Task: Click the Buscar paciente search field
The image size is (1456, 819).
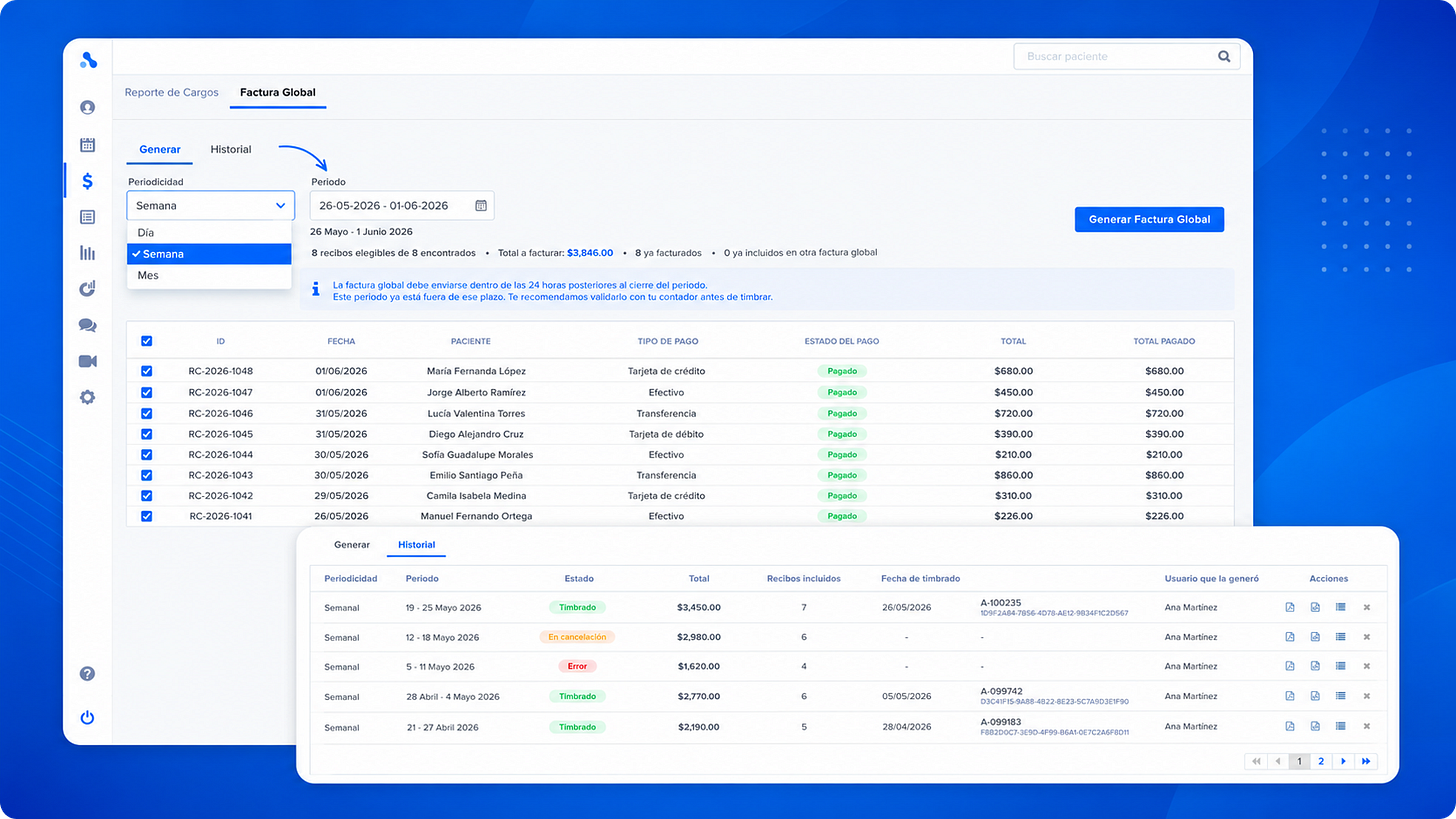Action: [1114, 57]
